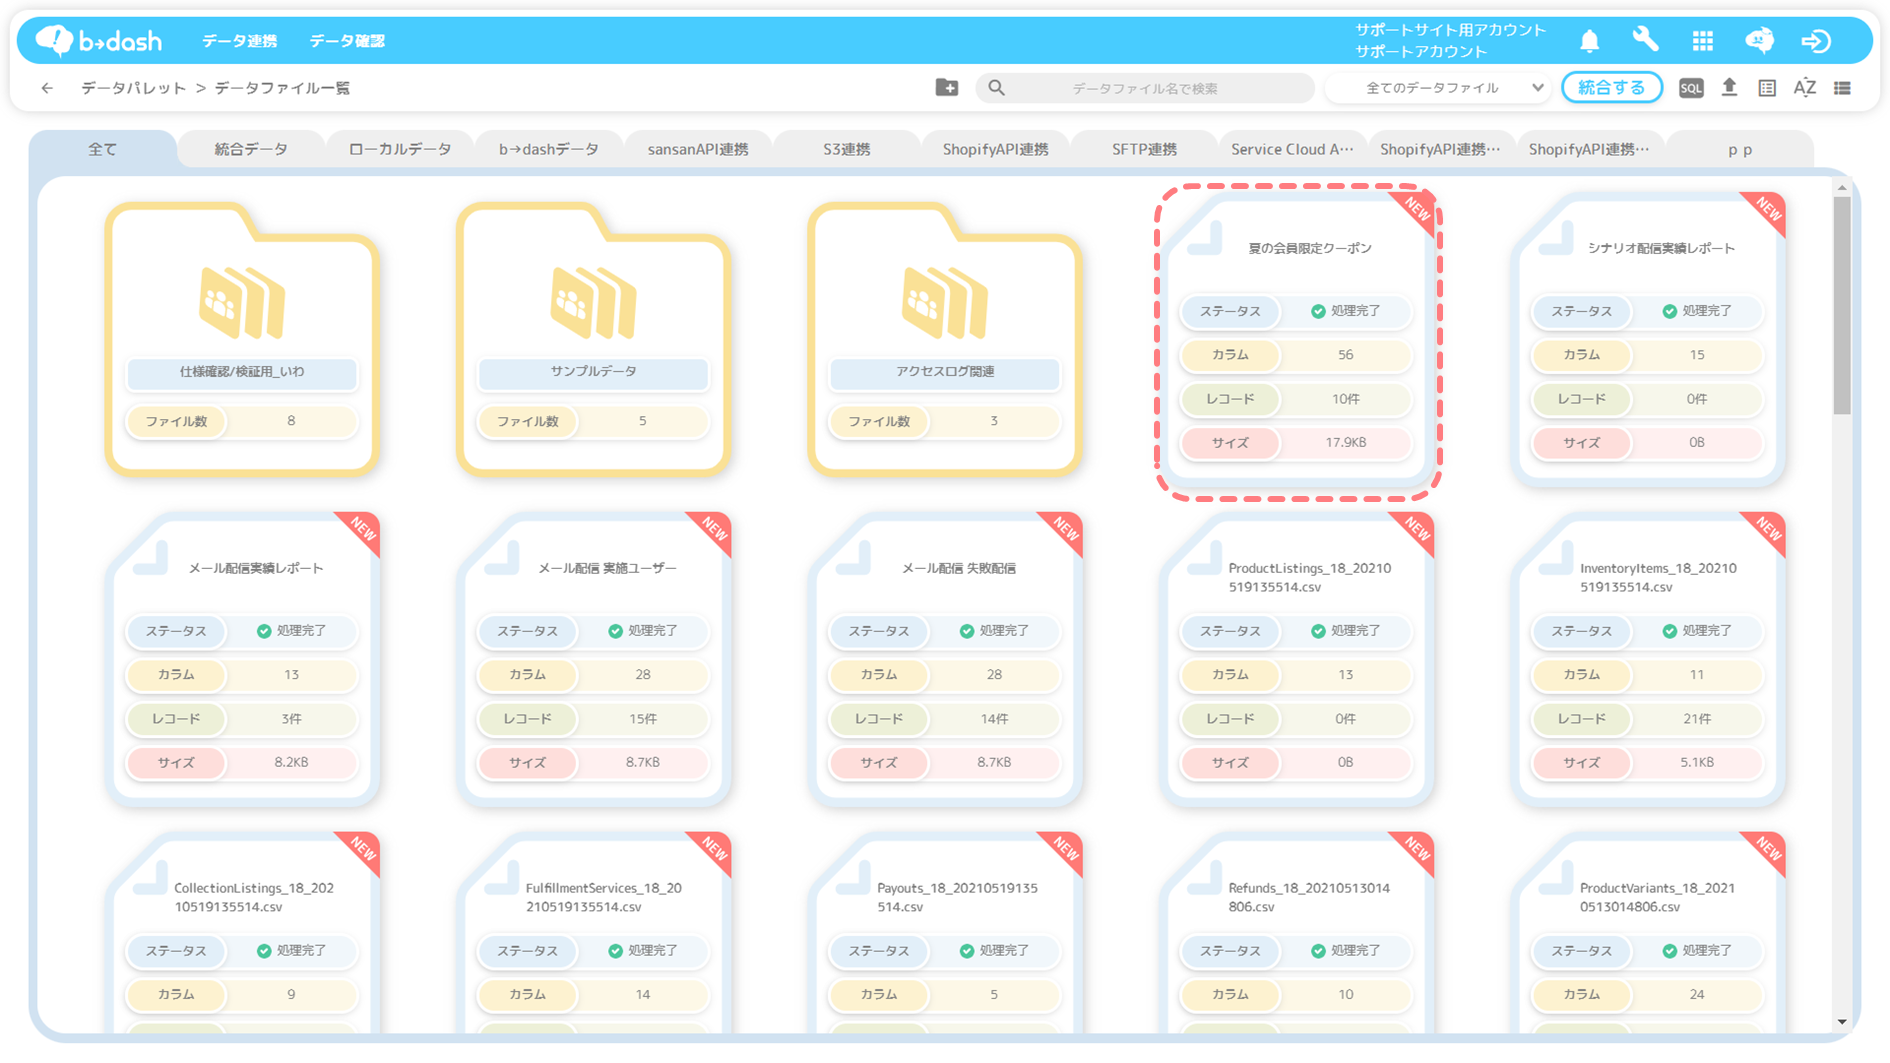Click the upload file icon
Image resolution: width=1890 pixels, height=1063 pixels.
(x=1729, y=88)
